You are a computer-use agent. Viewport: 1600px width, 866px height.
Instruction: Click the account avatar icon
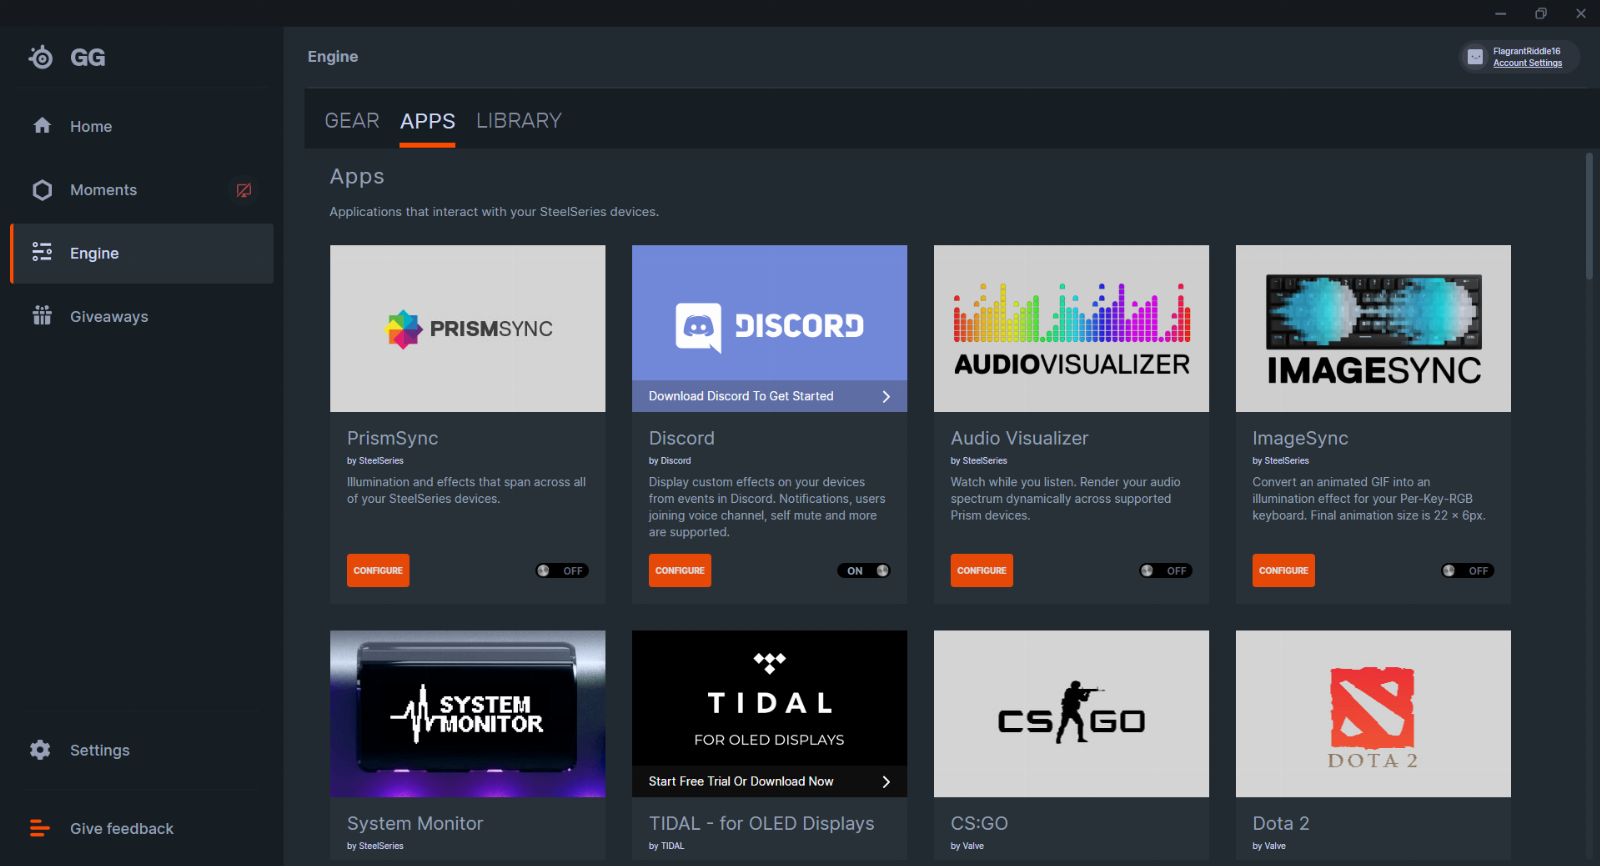(1475, 57)
